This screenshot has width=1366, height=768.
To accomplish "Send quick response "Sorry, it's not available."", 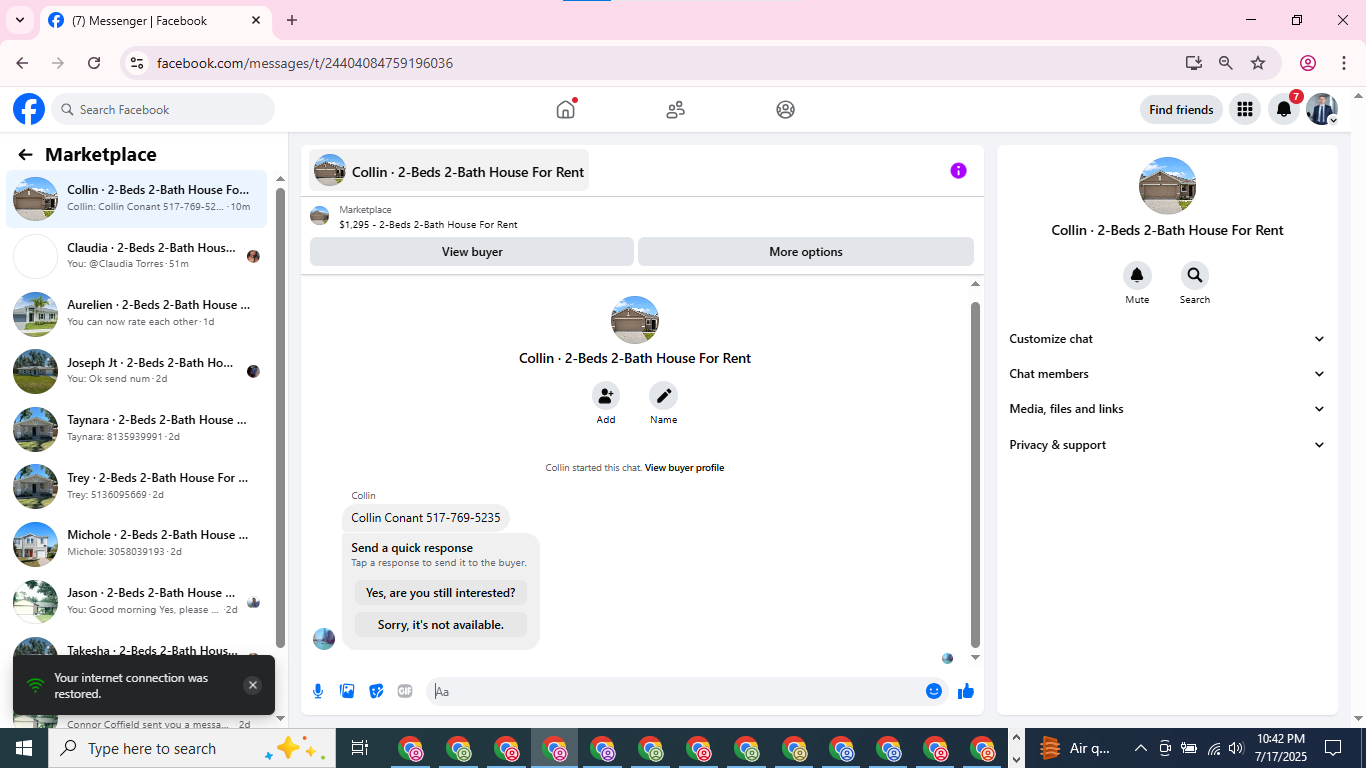I will [441, 625].
